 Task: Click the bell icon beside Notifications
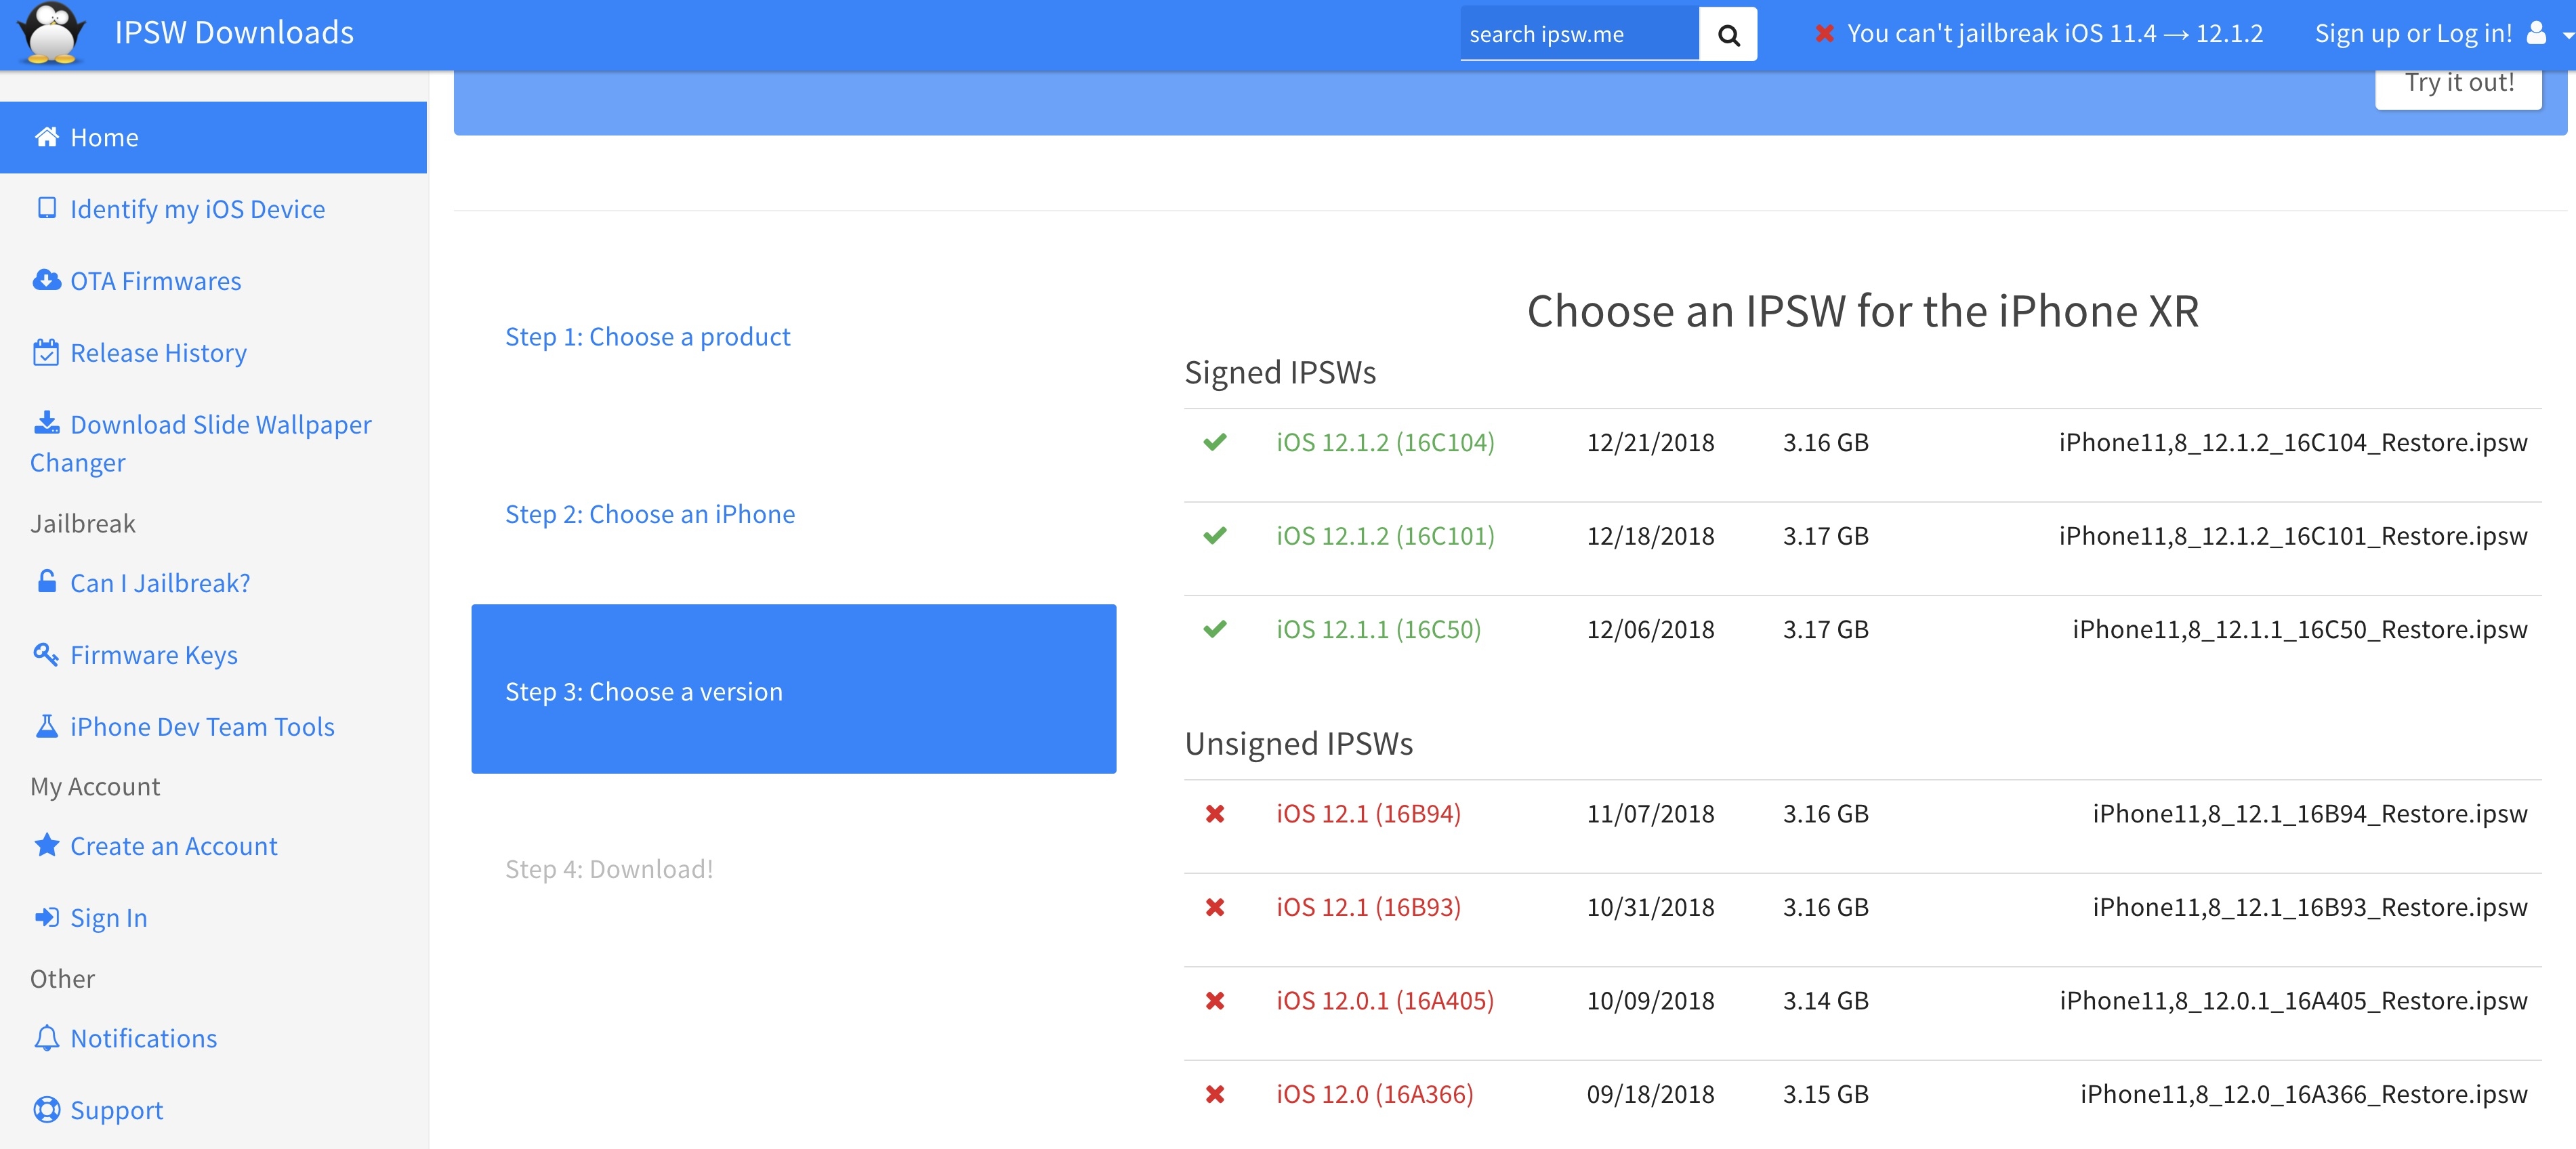click(x=47, y=1038)
